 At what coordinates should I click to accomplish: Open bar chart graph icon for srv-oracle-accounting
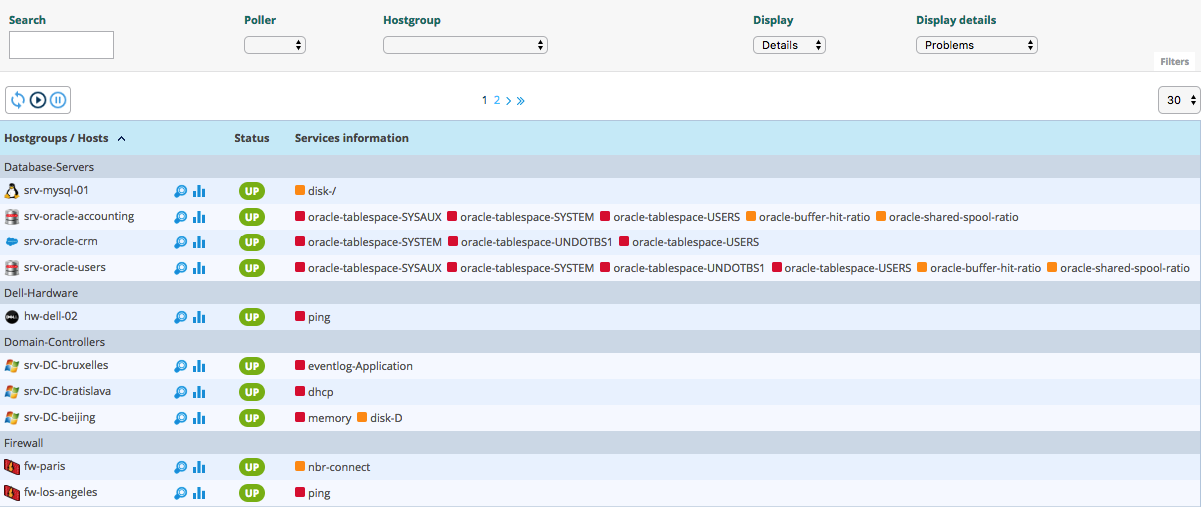(199, 216)
